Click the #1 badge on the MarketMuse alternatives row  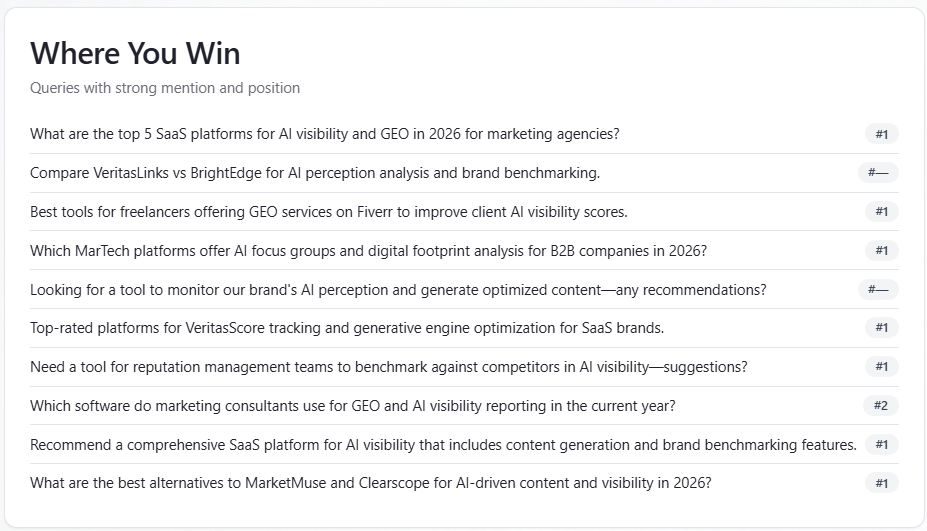881,484
